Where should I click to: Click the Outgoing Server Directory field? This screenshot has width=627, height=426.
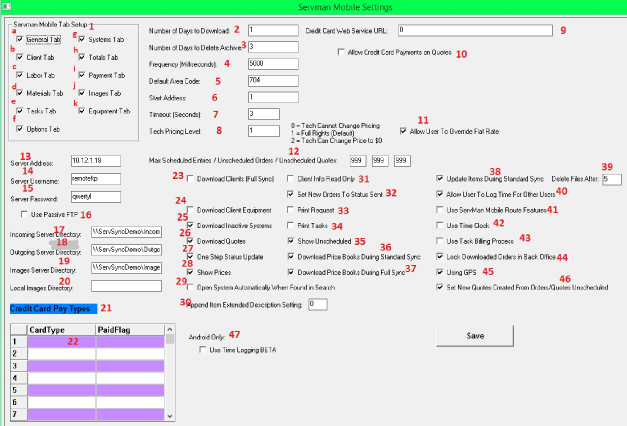[x=126, y=250]
